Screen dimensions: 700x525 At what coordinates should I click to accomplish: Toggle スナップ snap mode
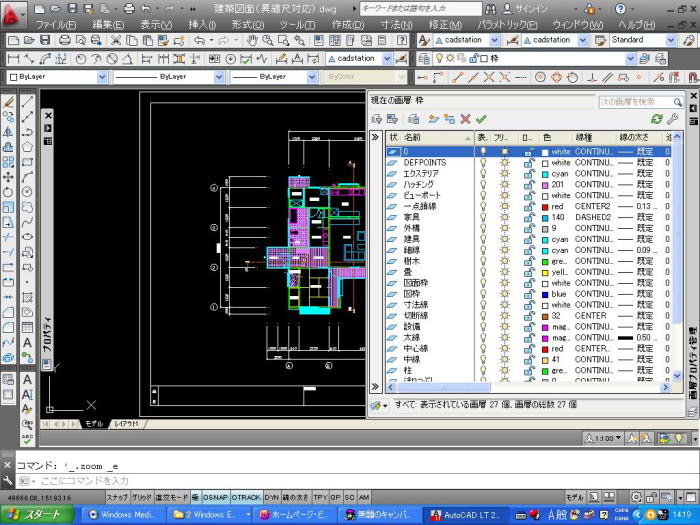click(x=117, y=497)
